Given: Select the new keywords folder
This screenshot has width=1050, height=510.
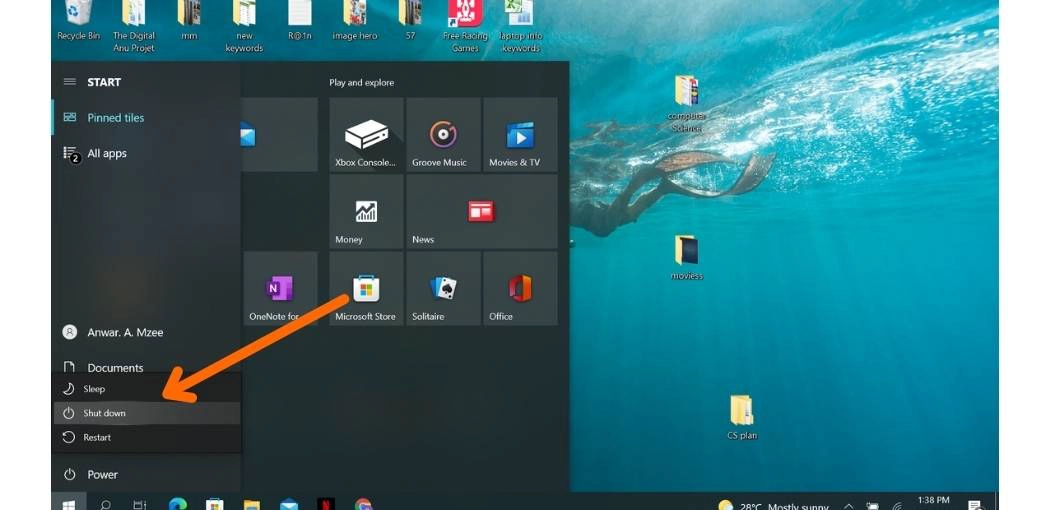Looking at the screenshot, I should pos(244,27).
